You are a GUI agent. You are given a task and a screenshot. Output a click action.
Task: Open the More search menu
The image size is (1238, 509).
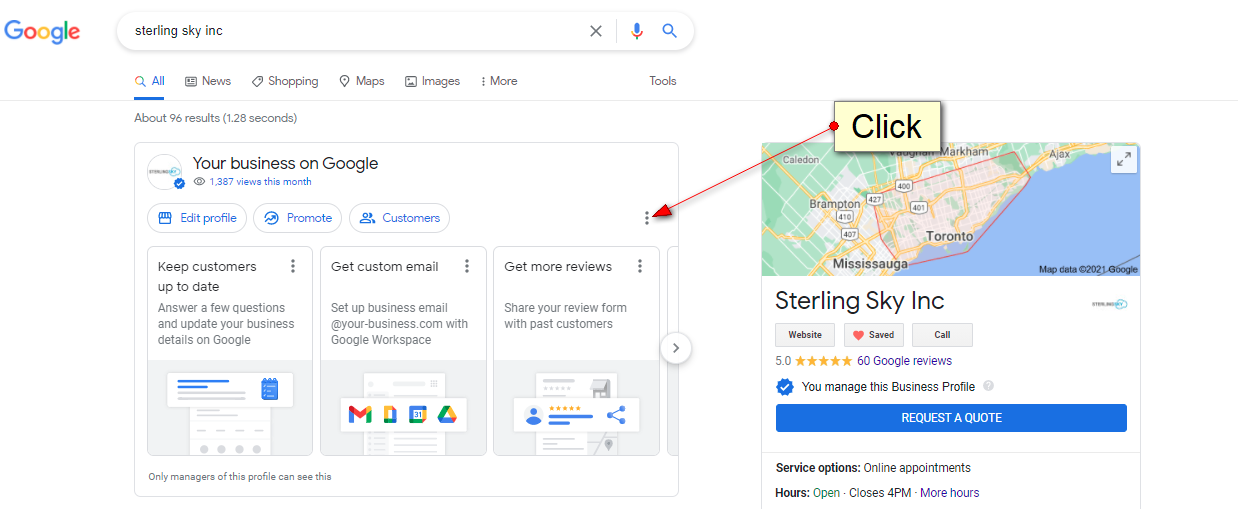499,81
